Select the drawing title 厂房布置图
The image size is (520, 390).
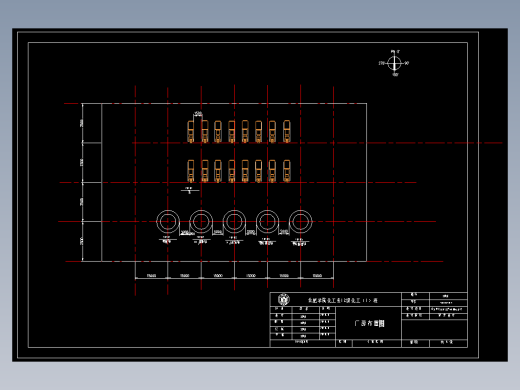[x=369, y=323]
